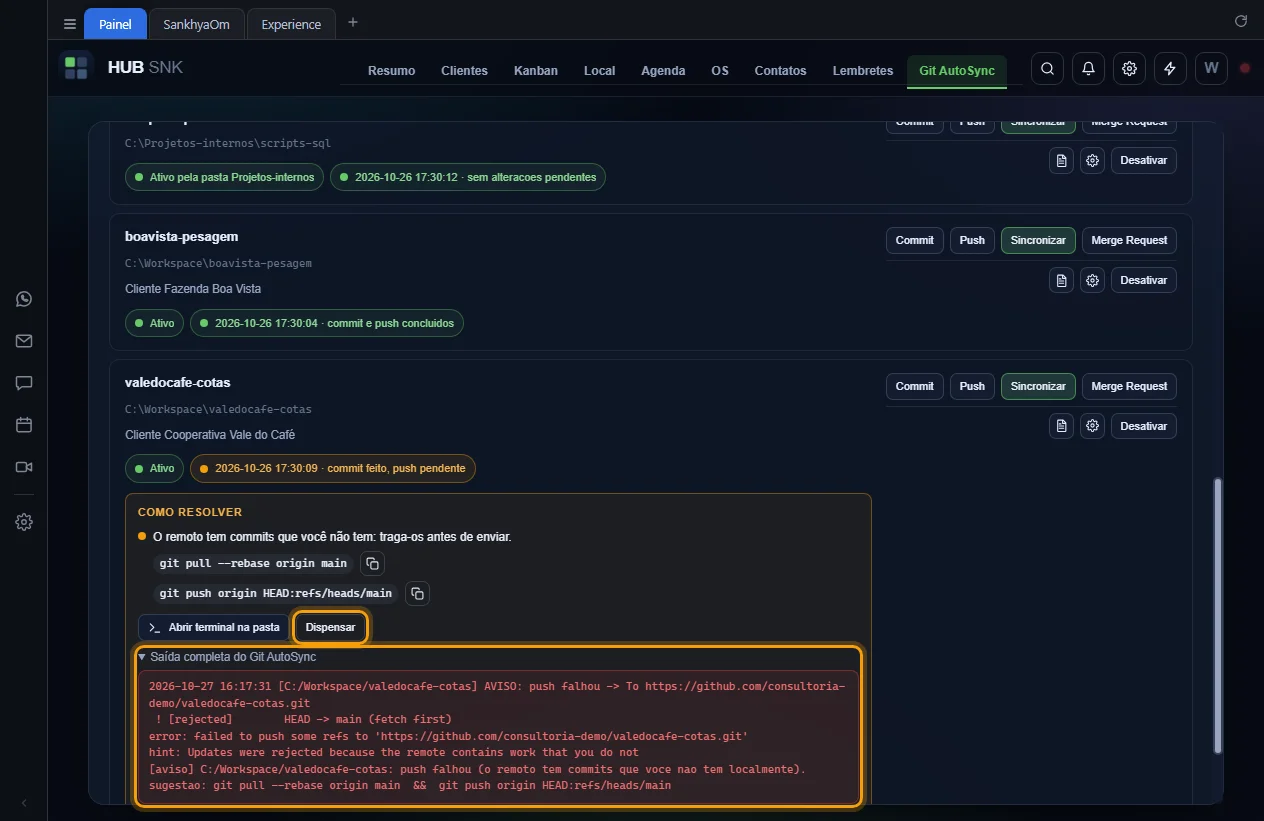Image resolution: width=1264 pixels, height=821 pixels.
Task: Open WhatsApp from left sidebar
Action: tap(24, 299)
